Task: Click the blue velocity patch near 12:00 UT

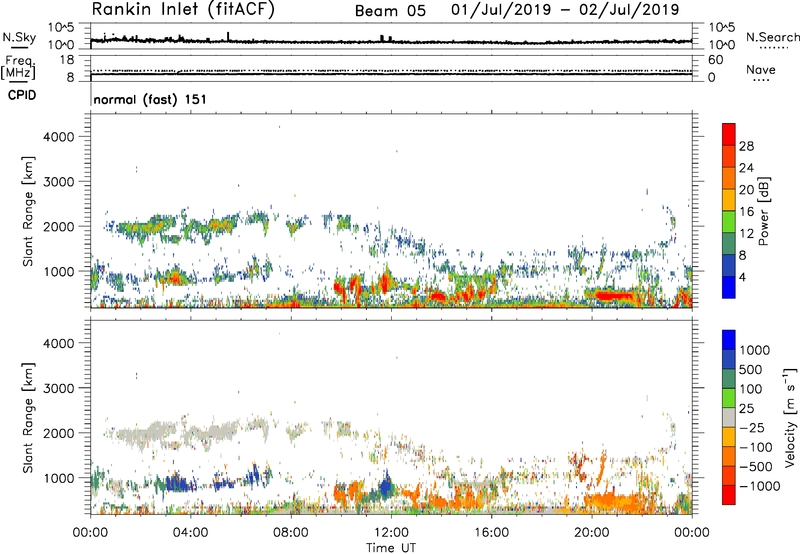Action: [x=386, y=488]
